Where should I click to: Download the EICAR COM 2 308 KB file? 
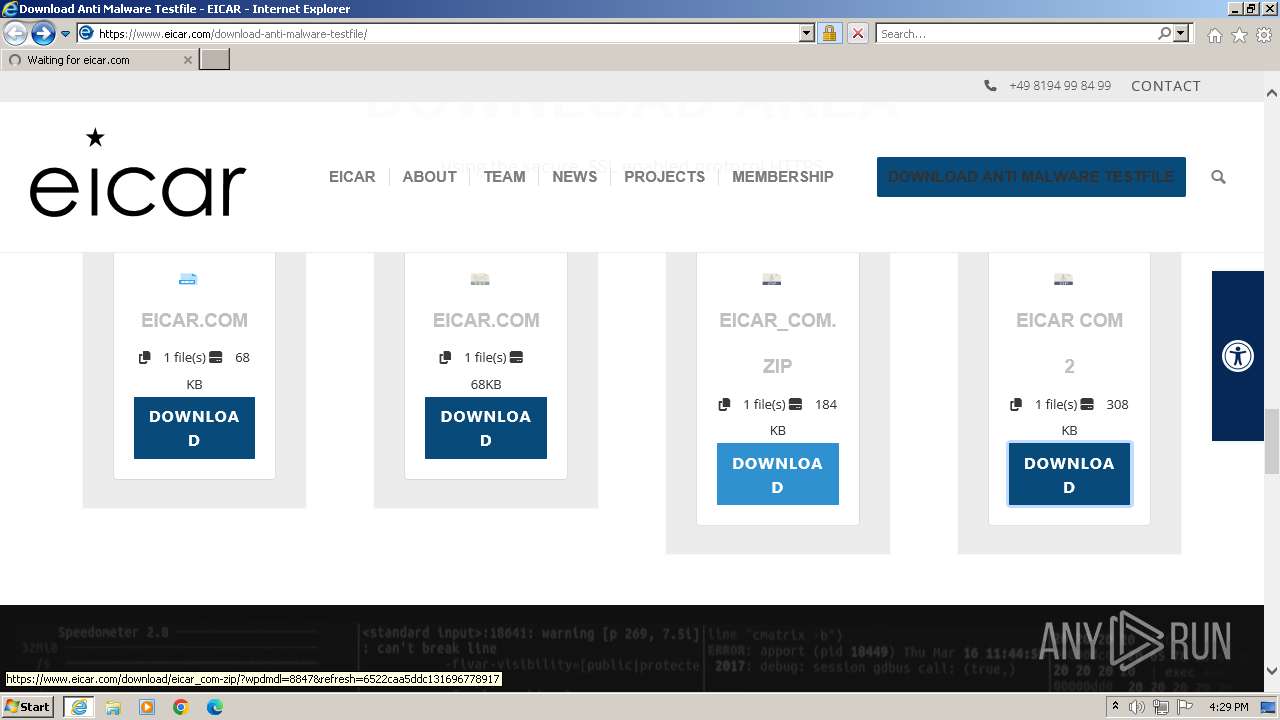(1069, 475)
